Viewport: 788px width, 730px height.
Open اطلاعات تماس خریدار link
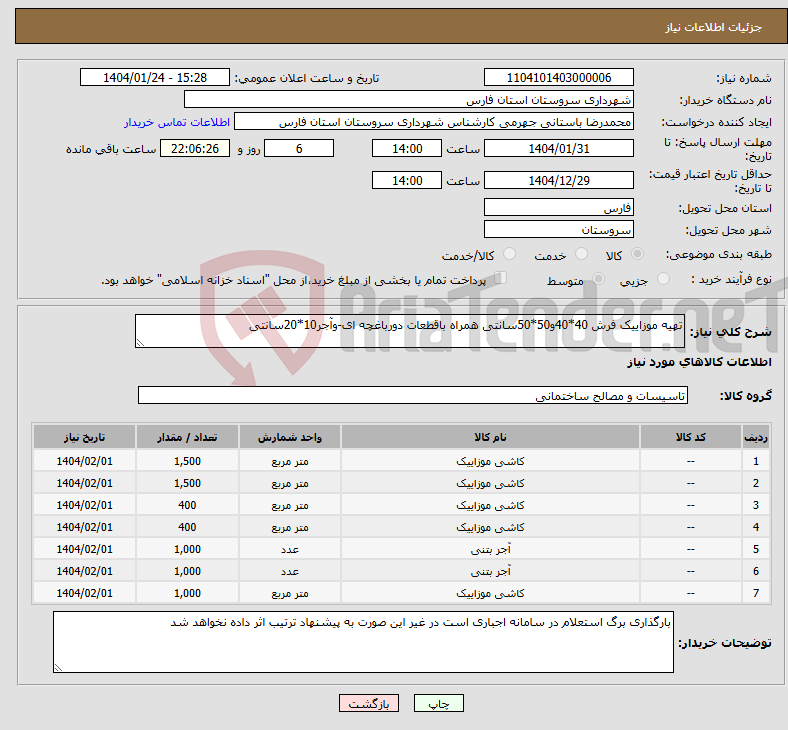click(177, 122)
